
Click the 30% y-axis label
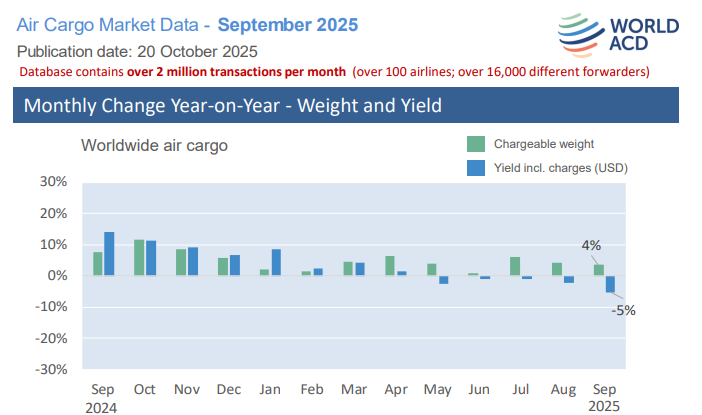pyautogui.click(x=53, y=182)
